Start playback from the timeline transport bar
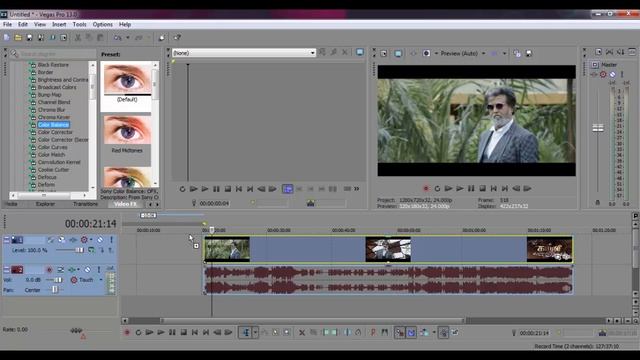This screenshot has height=360, width=640. (x=161, y=333)
